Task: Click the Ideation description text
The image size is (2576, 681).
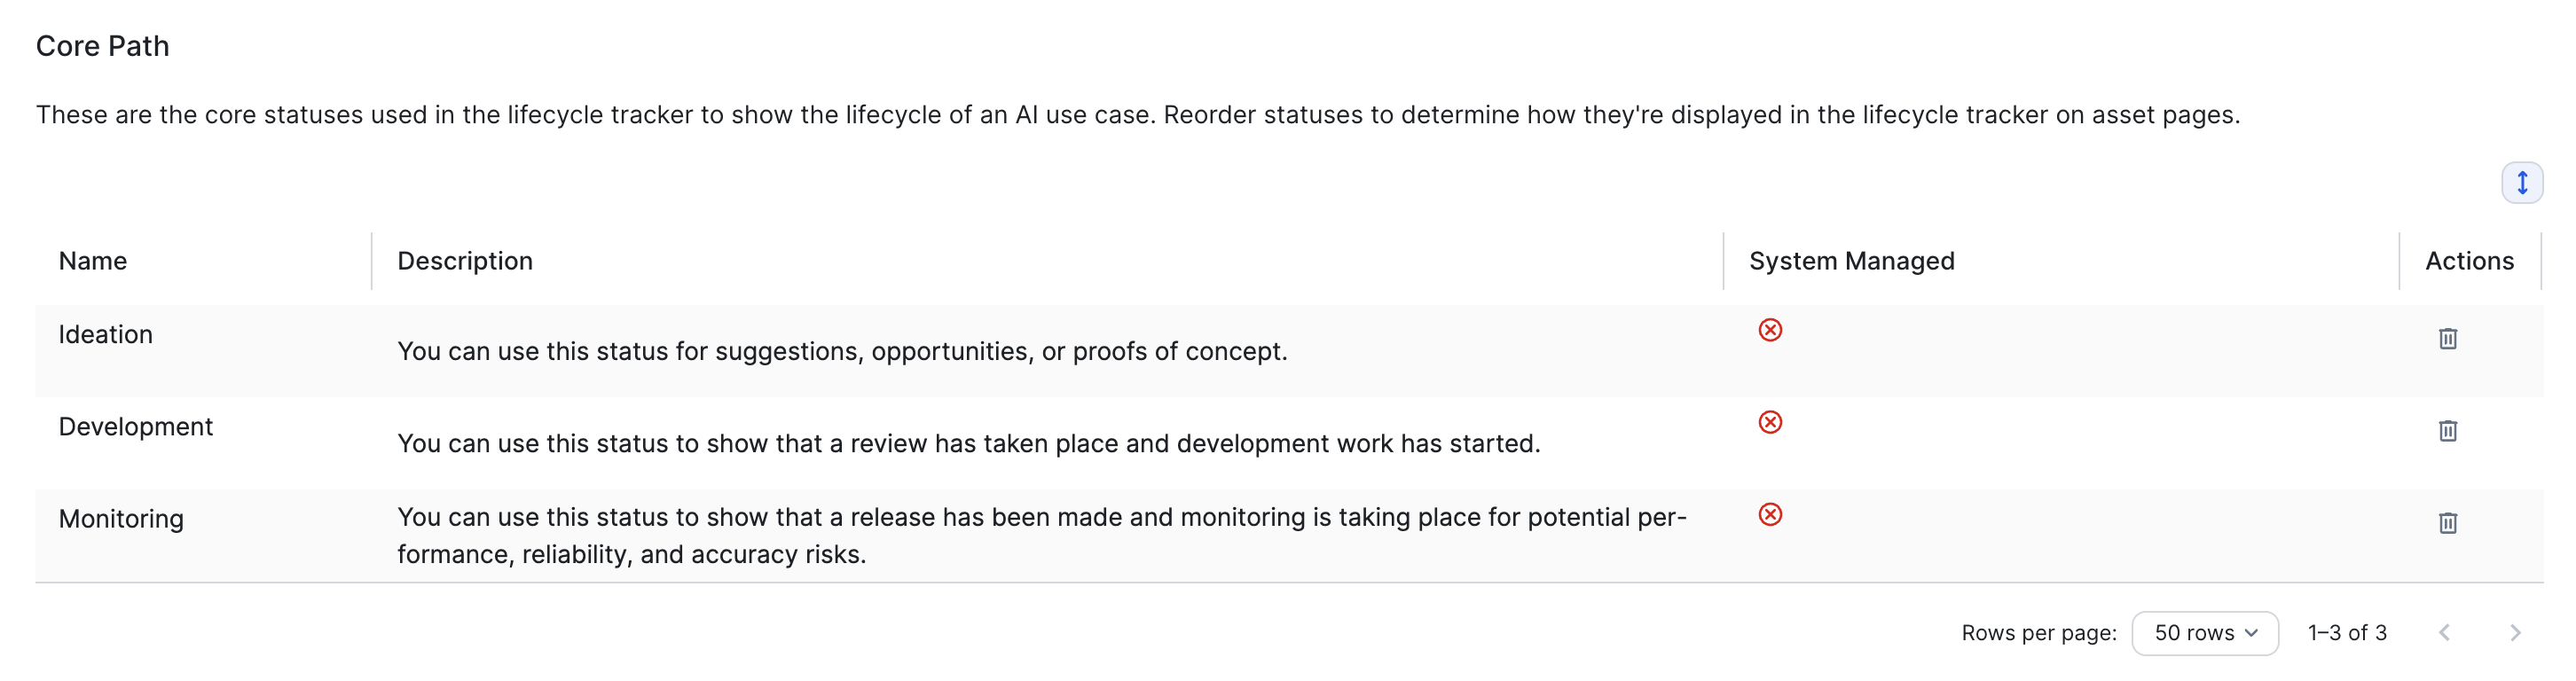Action: point(842,352)
